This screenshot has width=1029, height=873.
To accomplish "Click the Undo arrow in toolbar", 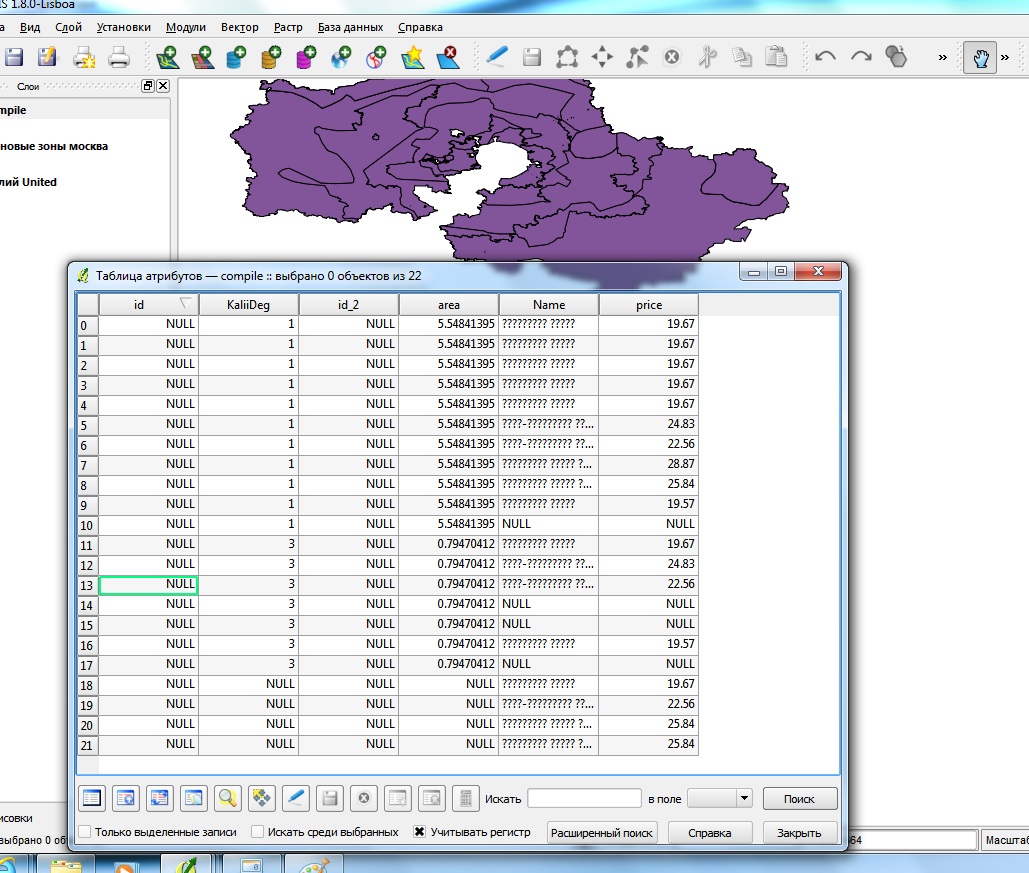I will coord(825,57).
